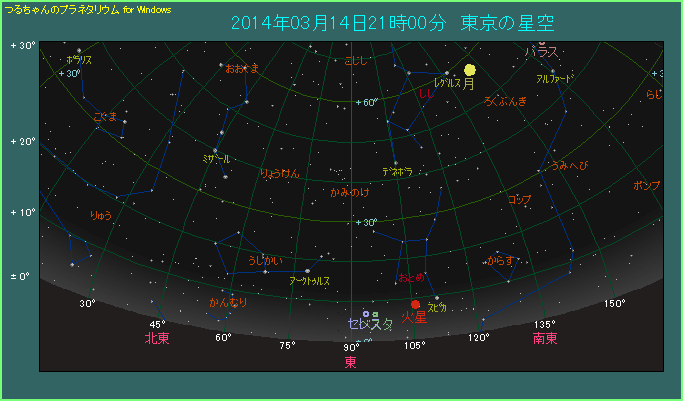
Task: Select the からす constellation label
Action: tap(500, 261)
